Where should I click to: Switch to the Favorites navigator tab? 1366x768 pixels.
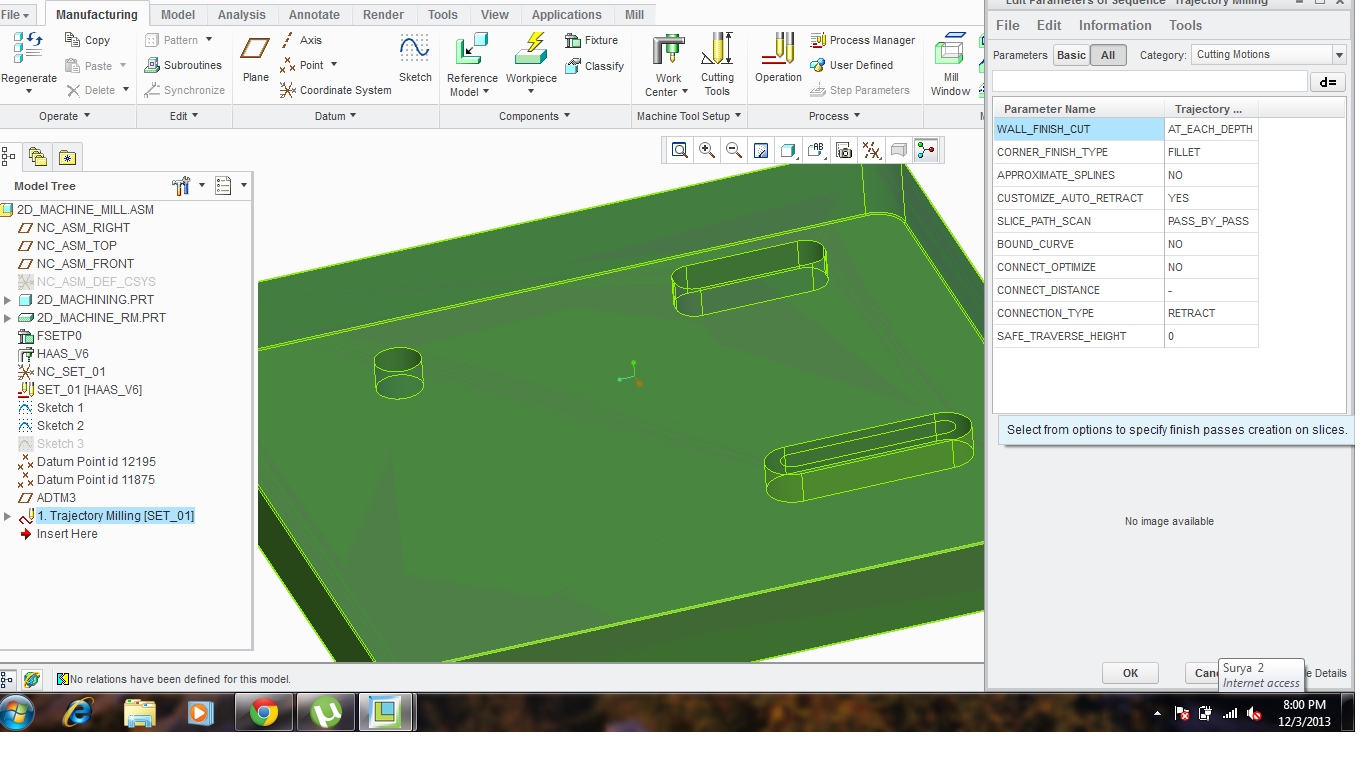pos(67,157)
